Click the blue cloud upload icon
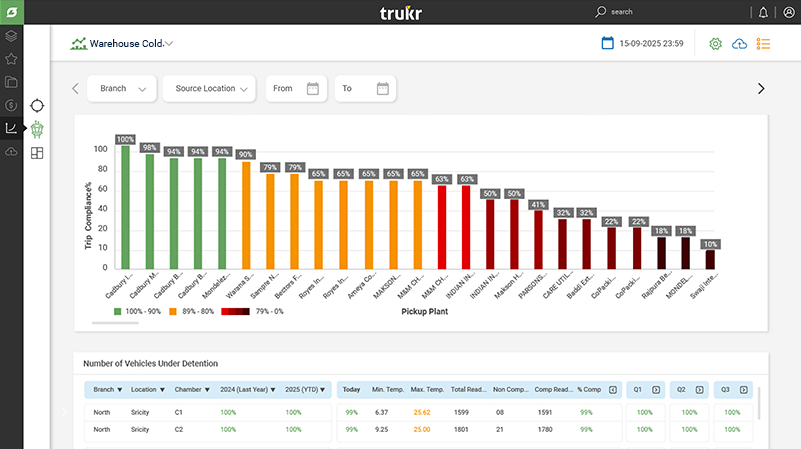This screenshot has height=449, width=801. point(740,44)
